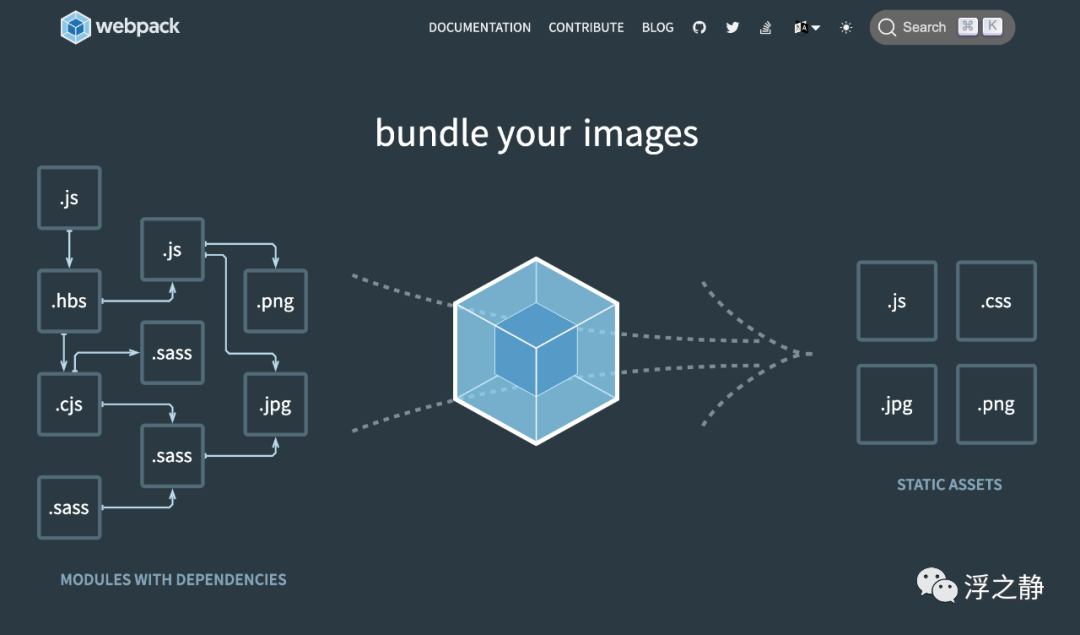Toggle the light/dark theme sun icon
This screenshot has height=635, width=1080.
(x=846, y=28)
